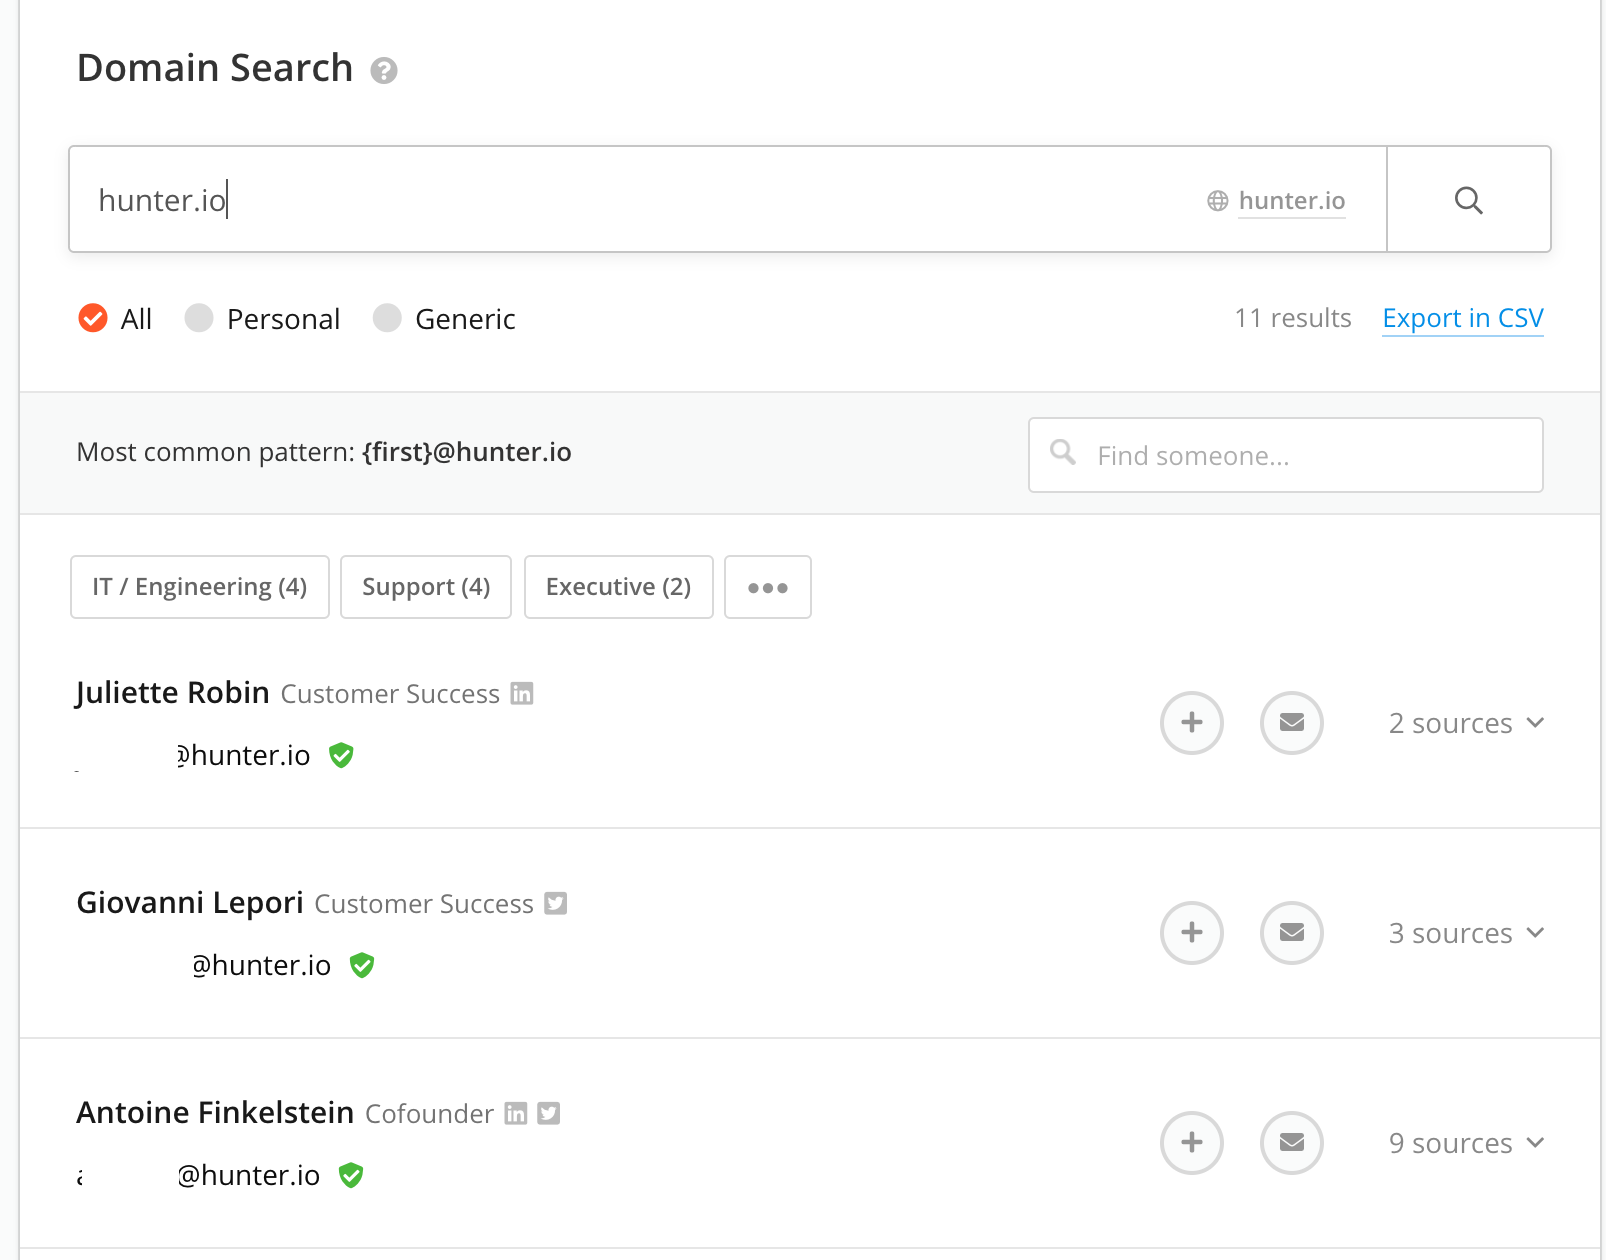Expand Giovanni Lepori's 3 sources
Viewport: 1606px width, 1260px height.
(1466, 933)
